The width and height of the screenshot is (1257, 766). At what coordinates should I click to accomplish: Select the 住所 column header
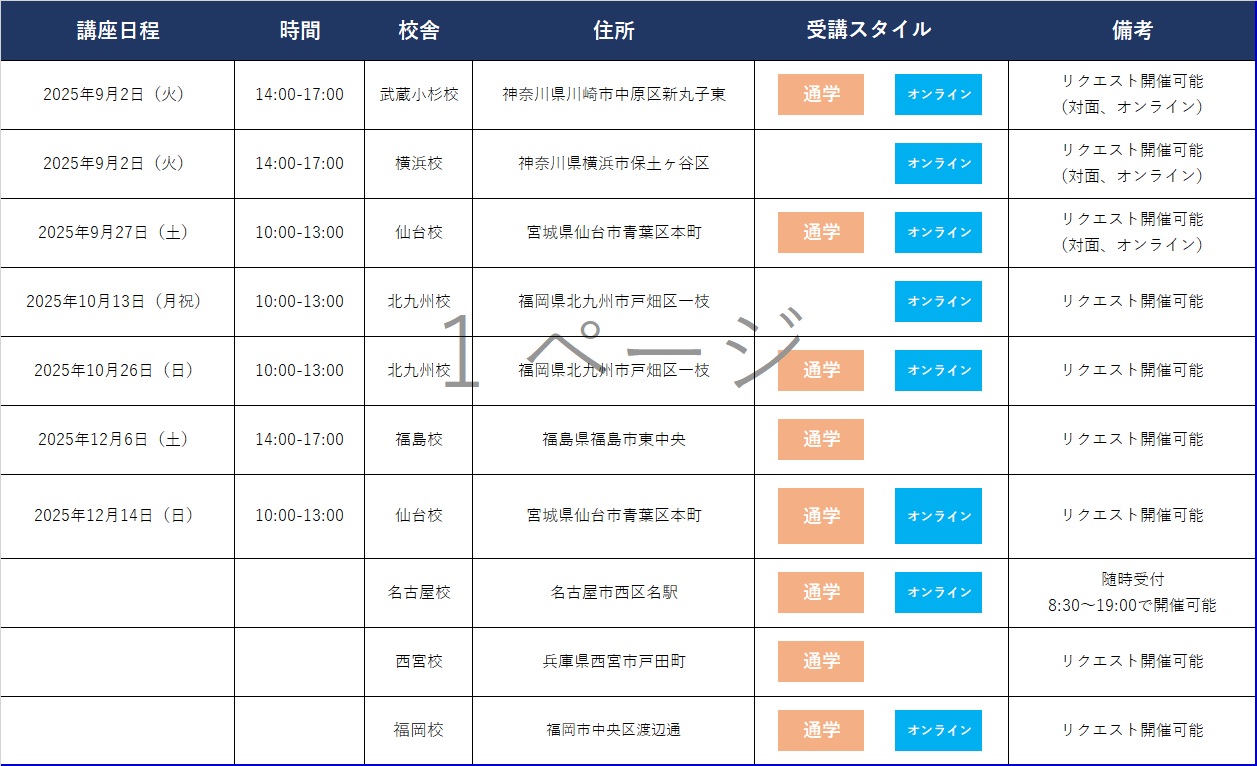(x=614, y=31)
